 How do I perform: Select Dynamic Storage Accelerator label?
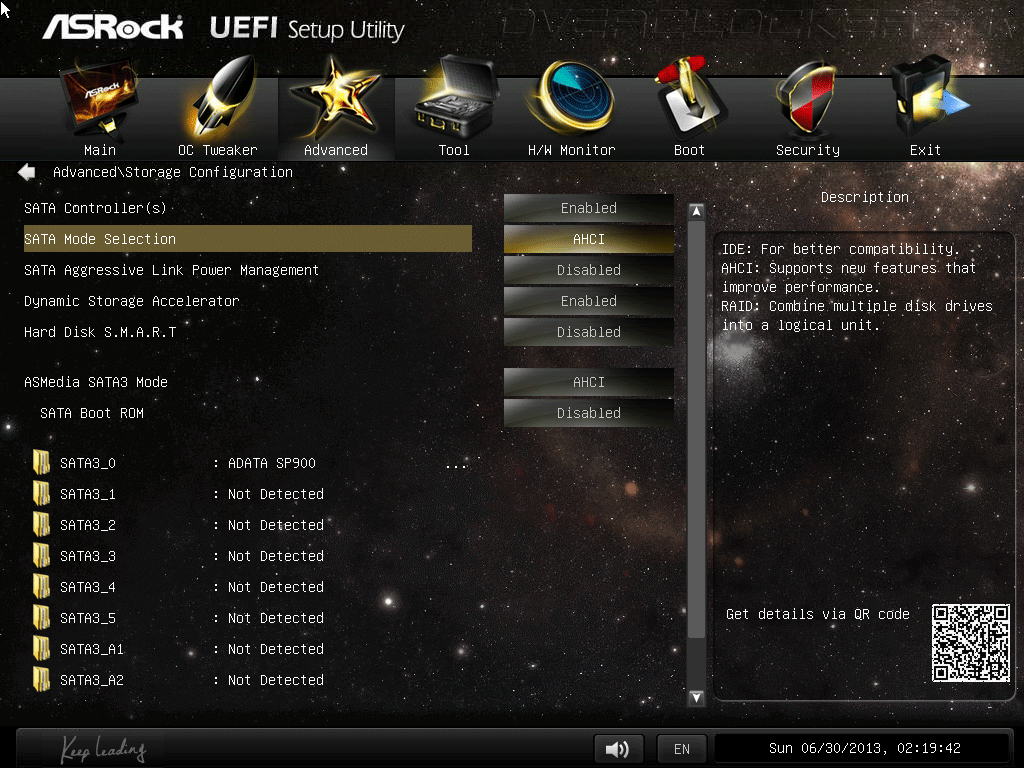pyautogui.click(x=131, y=301)
